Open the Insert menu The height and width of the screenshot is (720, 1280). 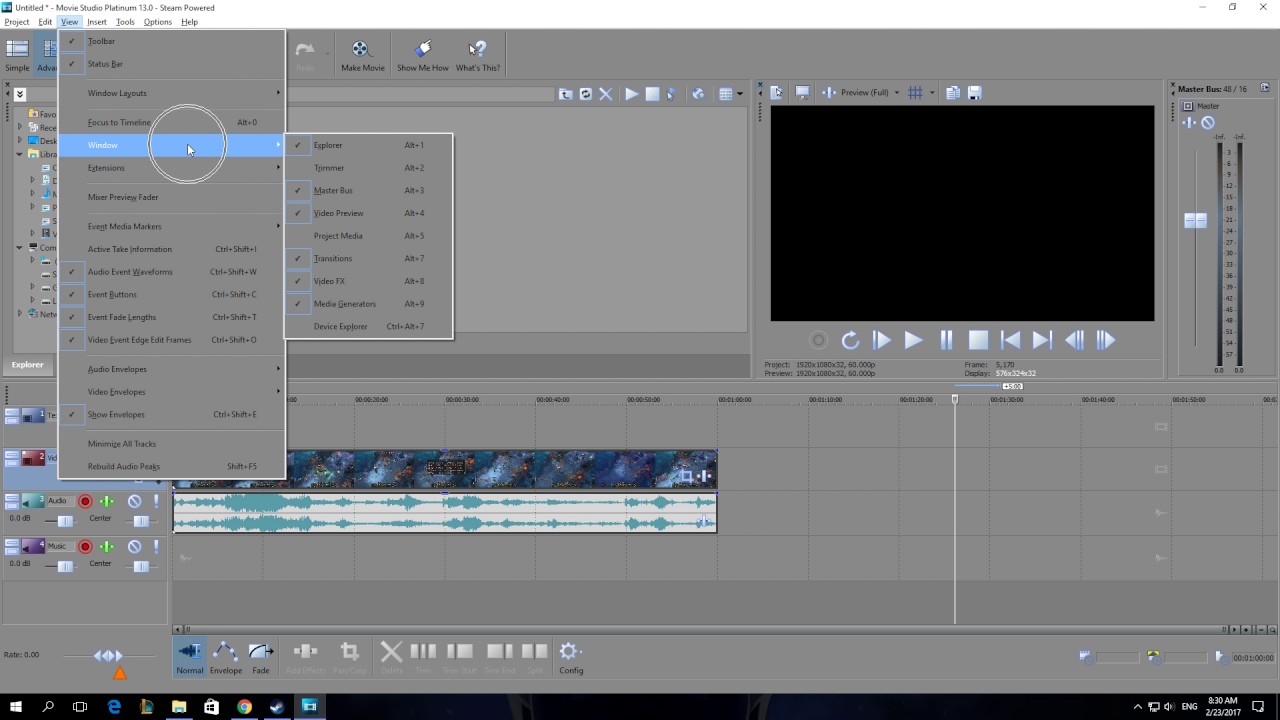(97, 22)
